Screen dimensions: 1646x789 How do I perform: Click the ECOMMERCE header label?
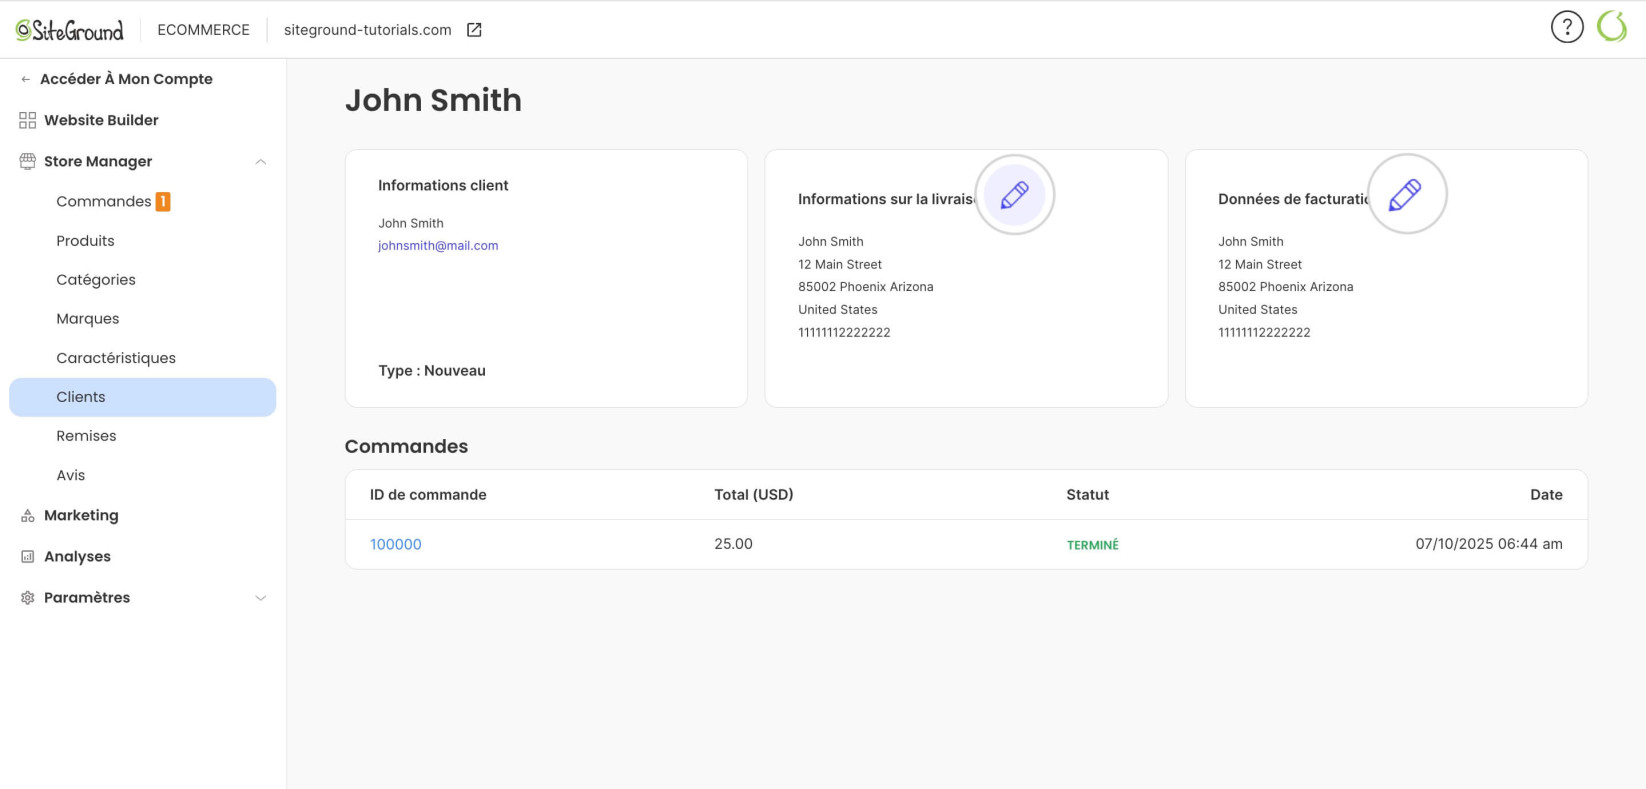(x=203, y=30)
